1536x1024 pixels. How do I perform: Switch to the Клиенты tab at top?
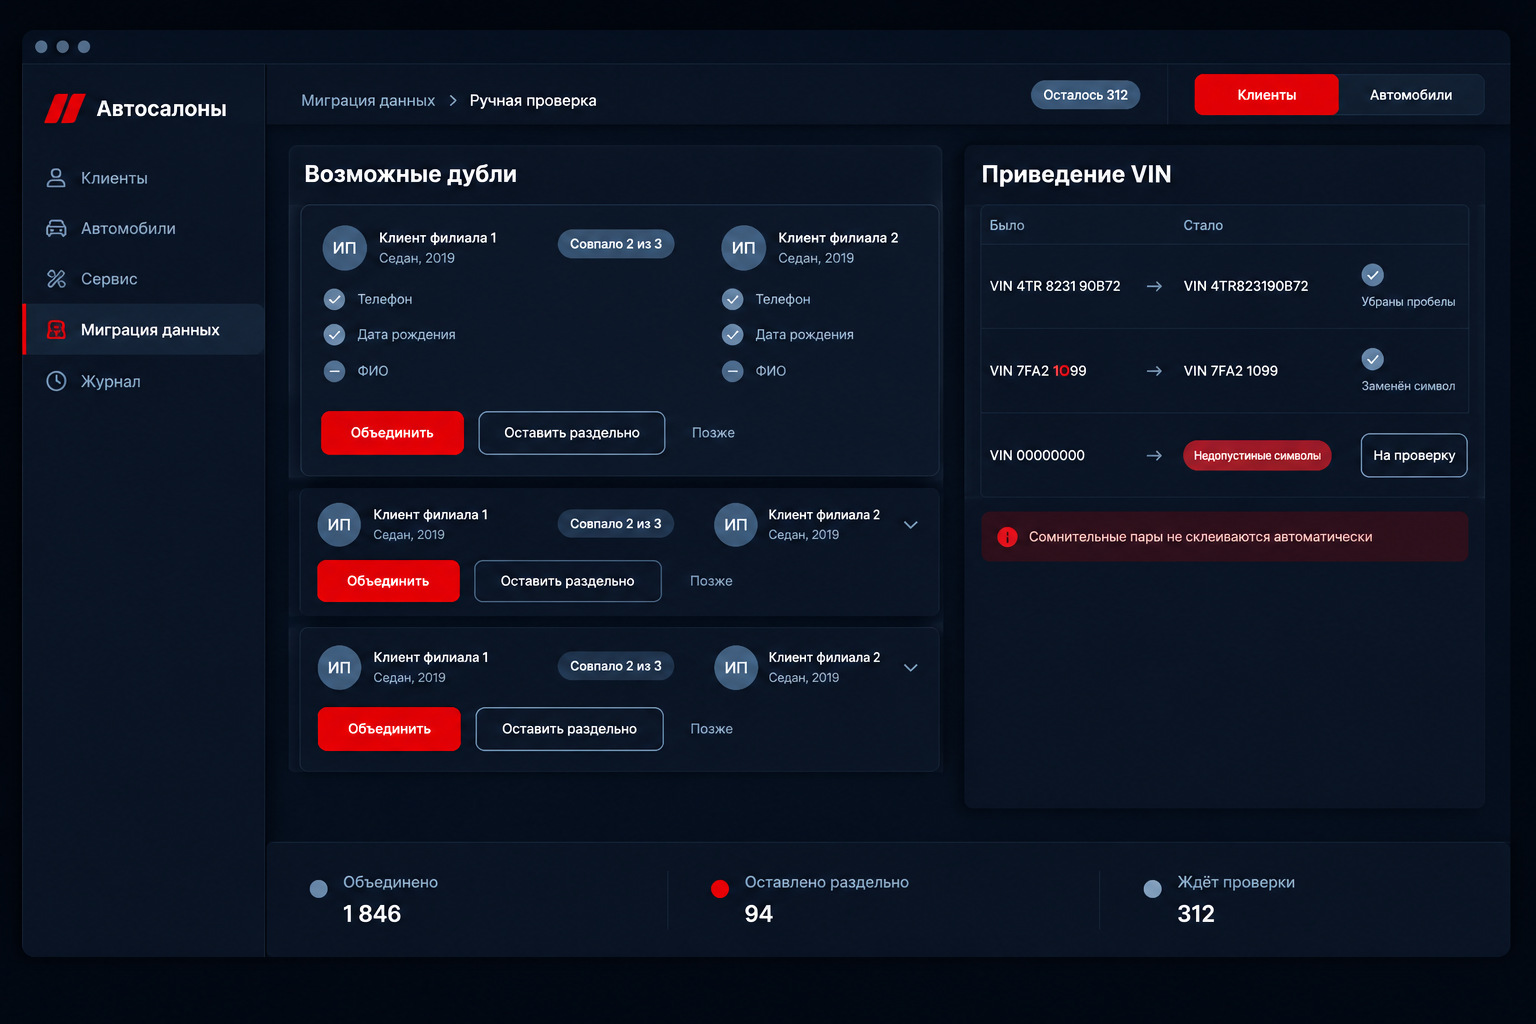click(x=1266, y=95)
